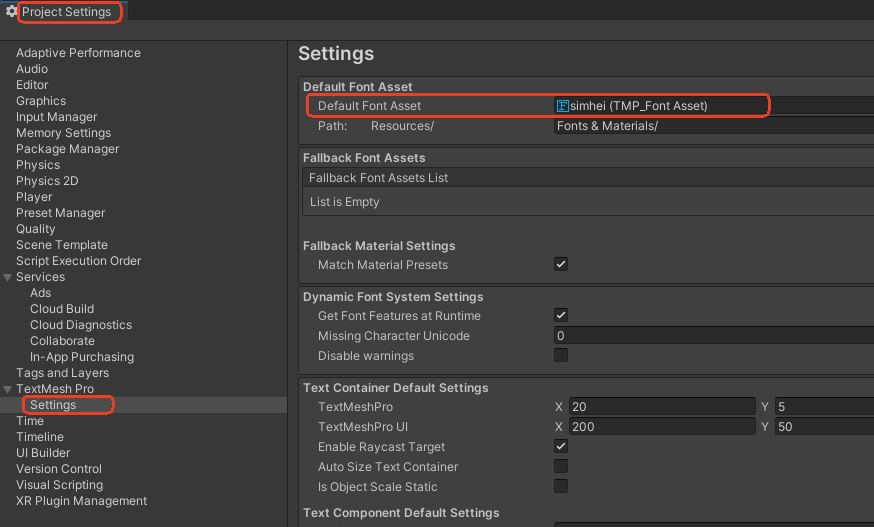
Task: Open Memory Settings category
Action: point(63,133)
